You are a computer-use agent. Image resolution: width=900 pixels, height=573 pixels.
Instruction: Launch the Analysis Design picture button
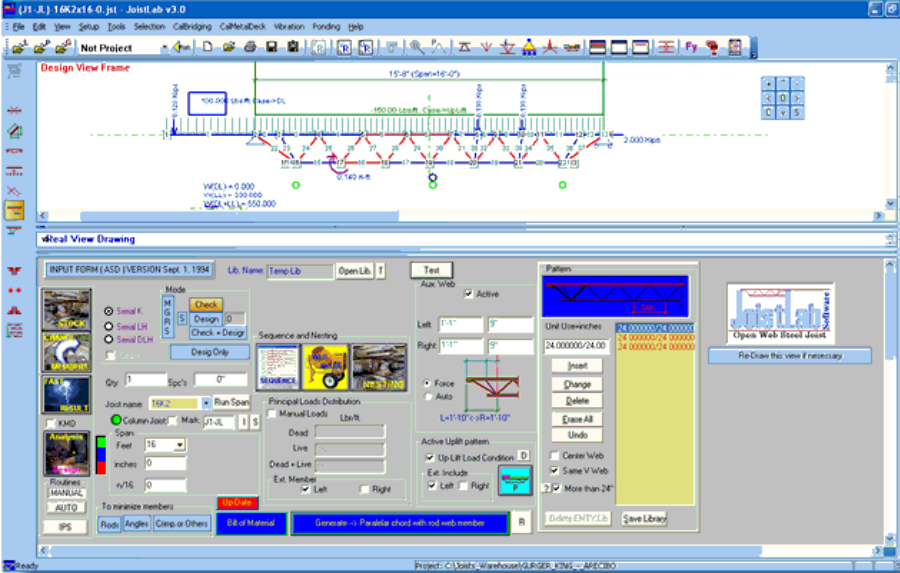67,454
